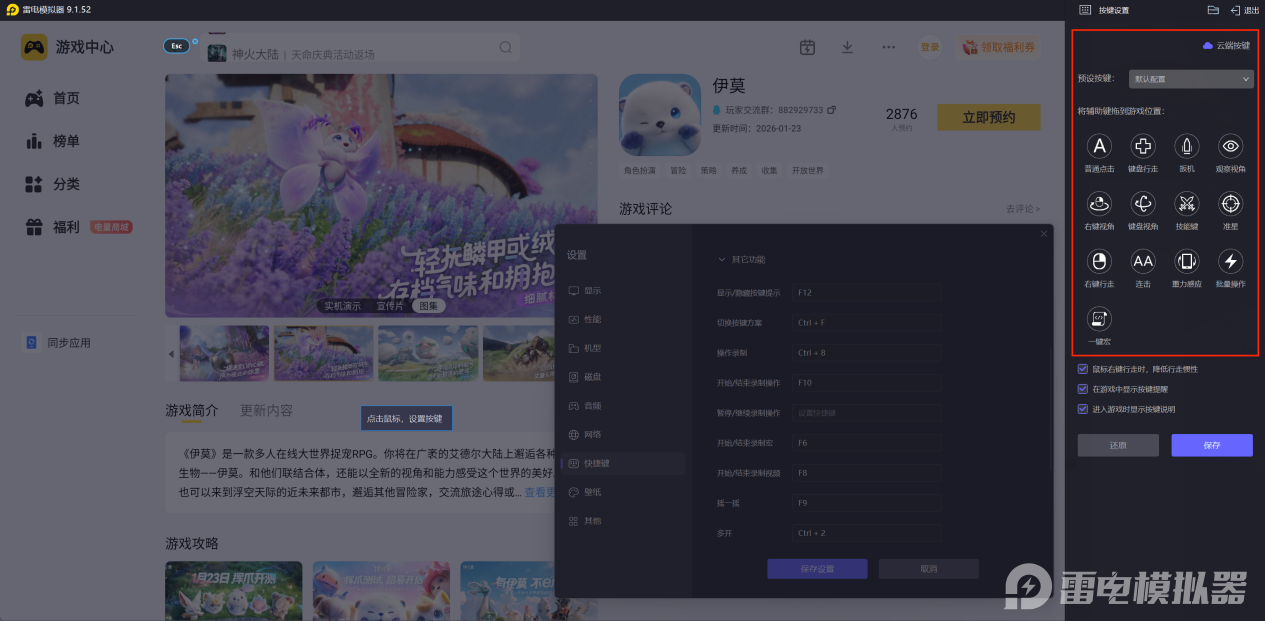
Task: Copy the player group number icon
Action: [x=831, y=110]
